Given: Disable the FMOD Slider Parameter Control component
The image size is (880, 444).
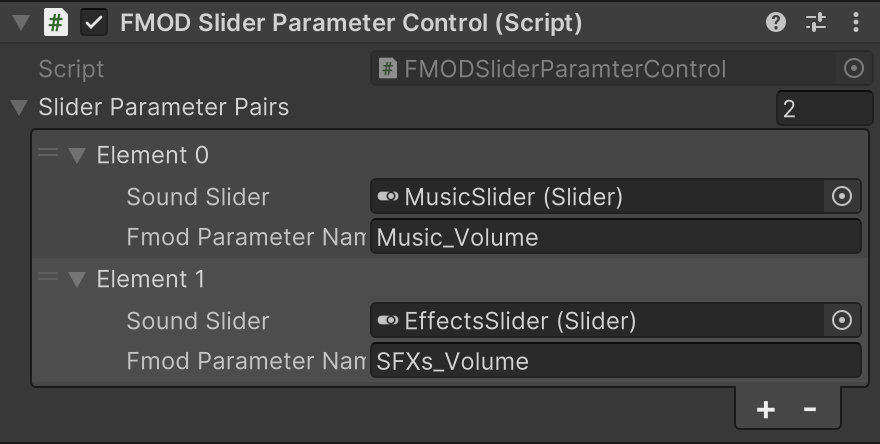Looking at the screenshot, I should coord(94,23).
